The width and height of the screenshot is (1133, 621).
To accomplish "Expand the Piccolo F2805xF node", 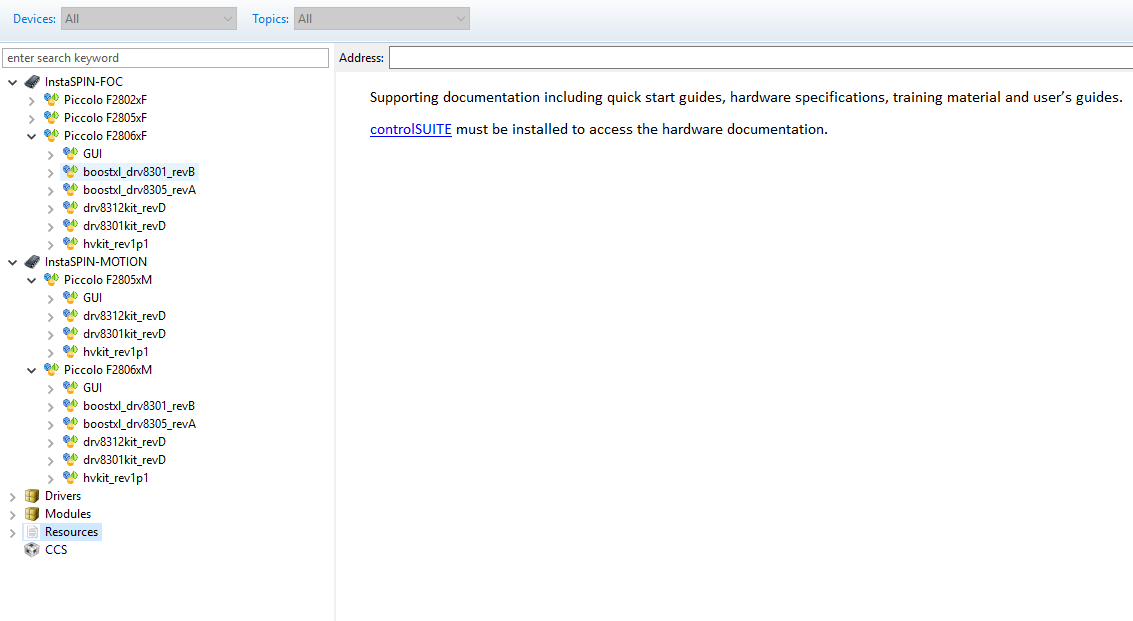I will tap(32, 119).
